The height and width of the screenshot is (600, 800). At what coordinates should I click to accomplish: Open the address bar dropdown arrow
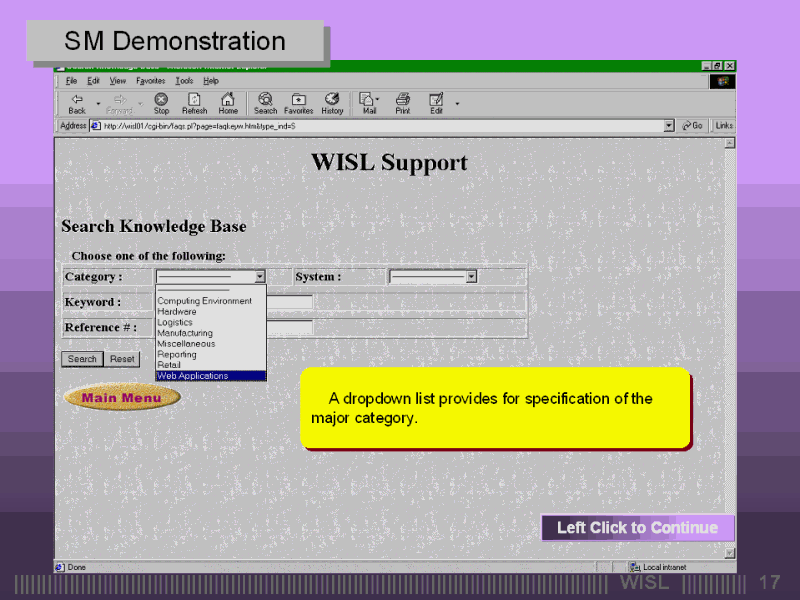click(x=669, y=126)
